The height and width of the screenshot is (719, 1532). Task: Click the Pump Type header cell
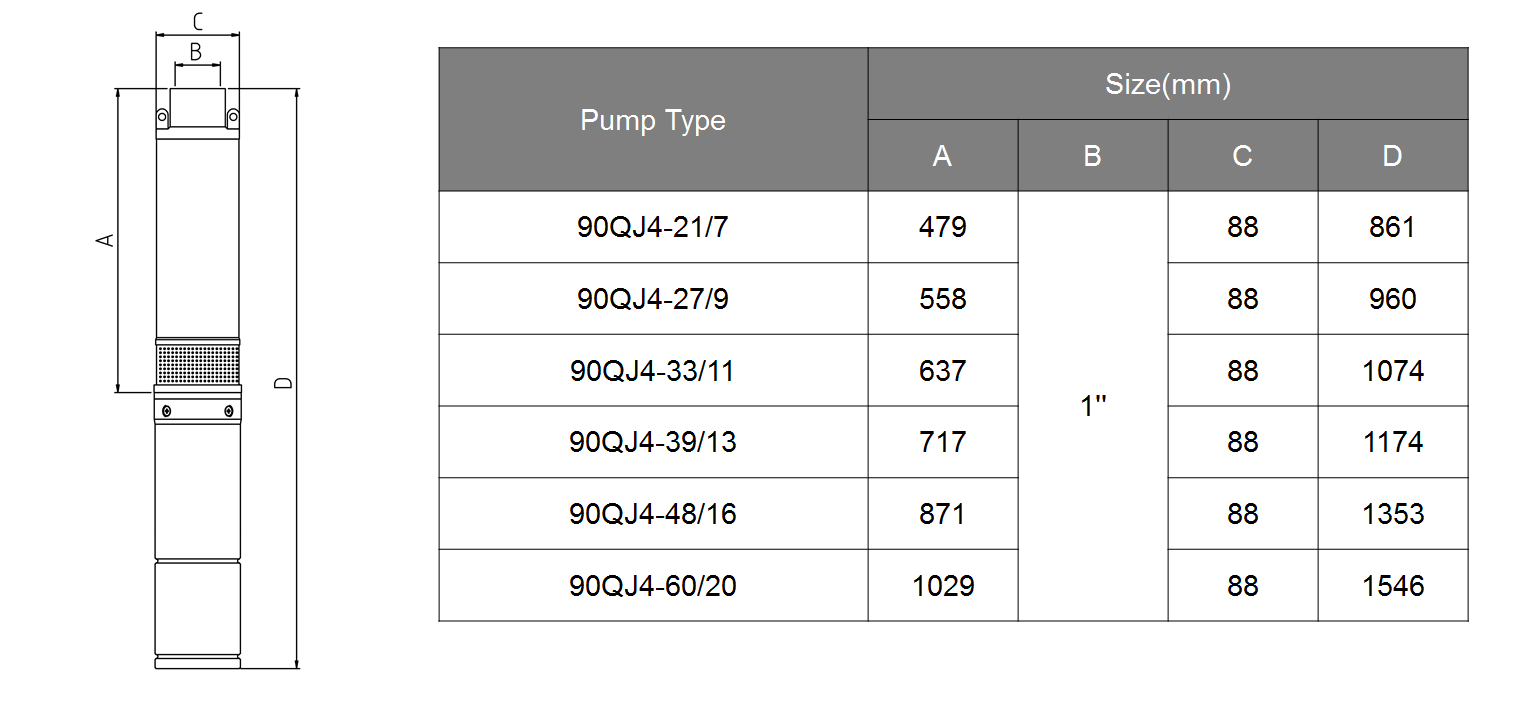coord(653,120)
